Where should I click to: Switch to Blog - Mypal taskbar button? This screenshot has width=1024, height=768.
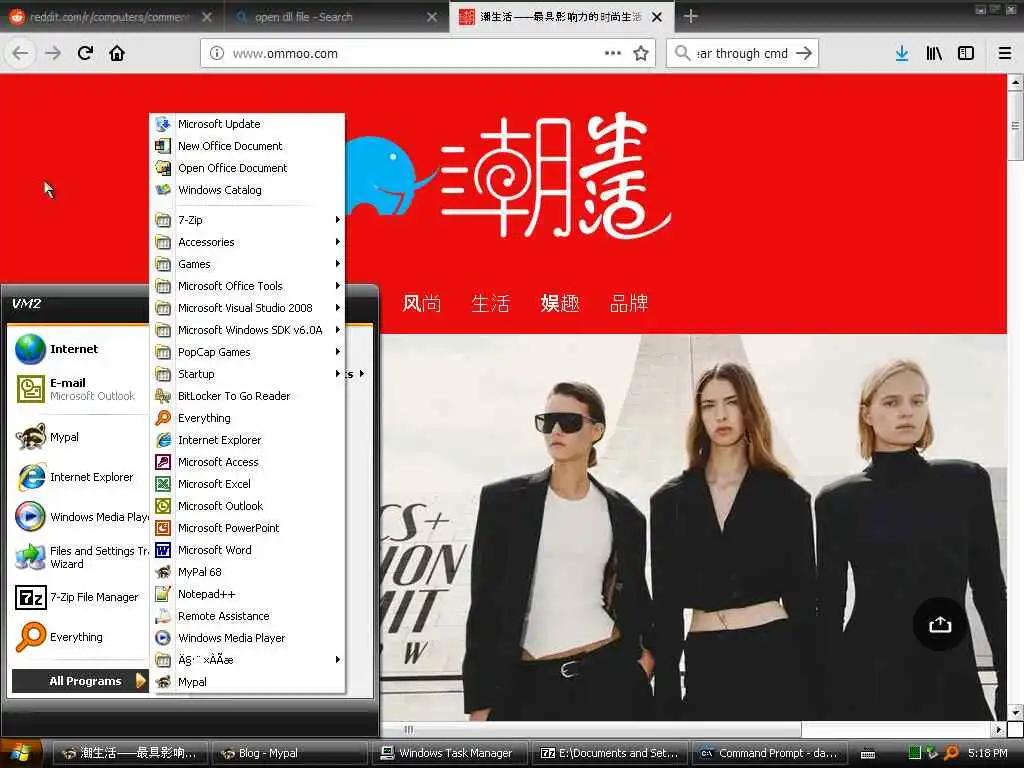pos(290,754)
